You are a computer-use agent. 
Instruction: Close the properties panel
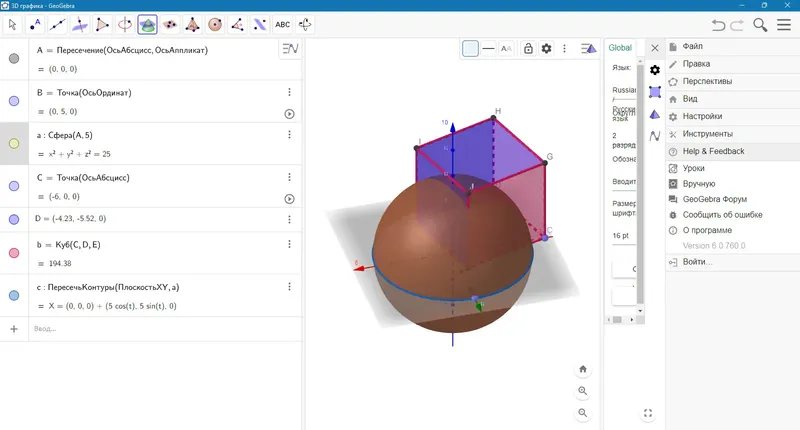click(655, 48)
